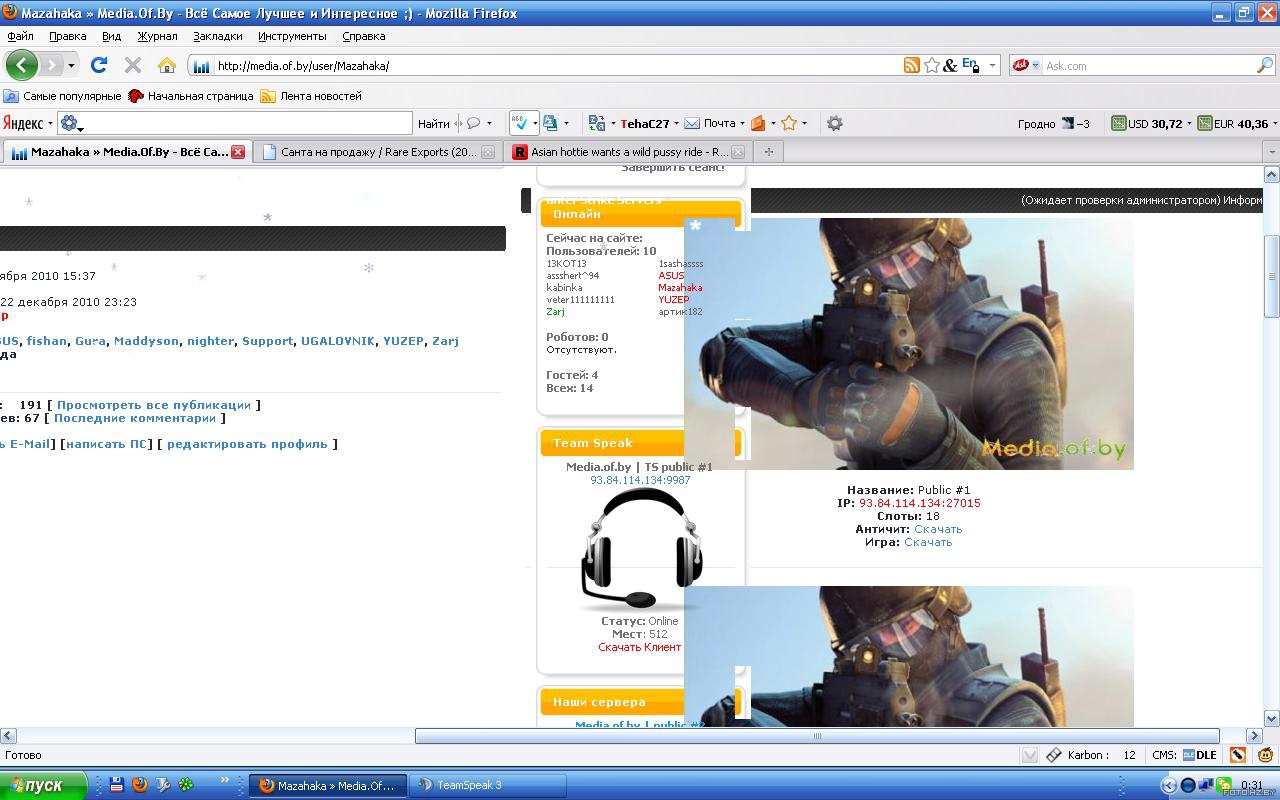Run search with the magnifier icon
Viewport: 1280px width, 800px height.
(1265, 65)
